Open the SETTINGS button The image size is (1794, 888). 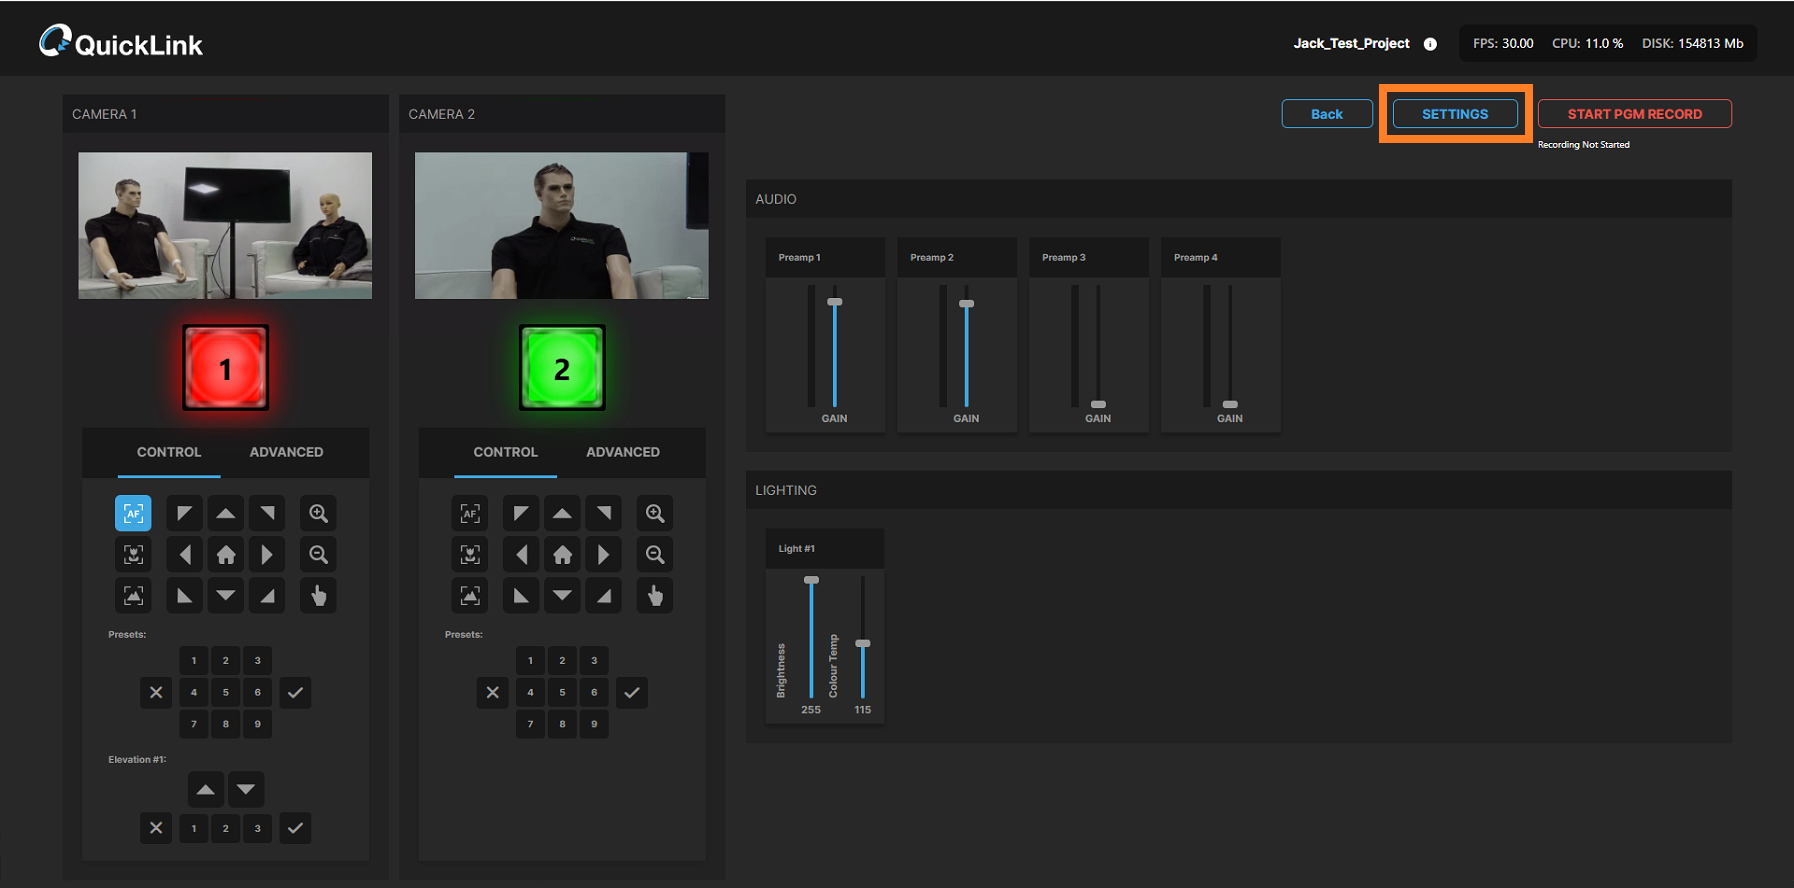pos(1455,114)
